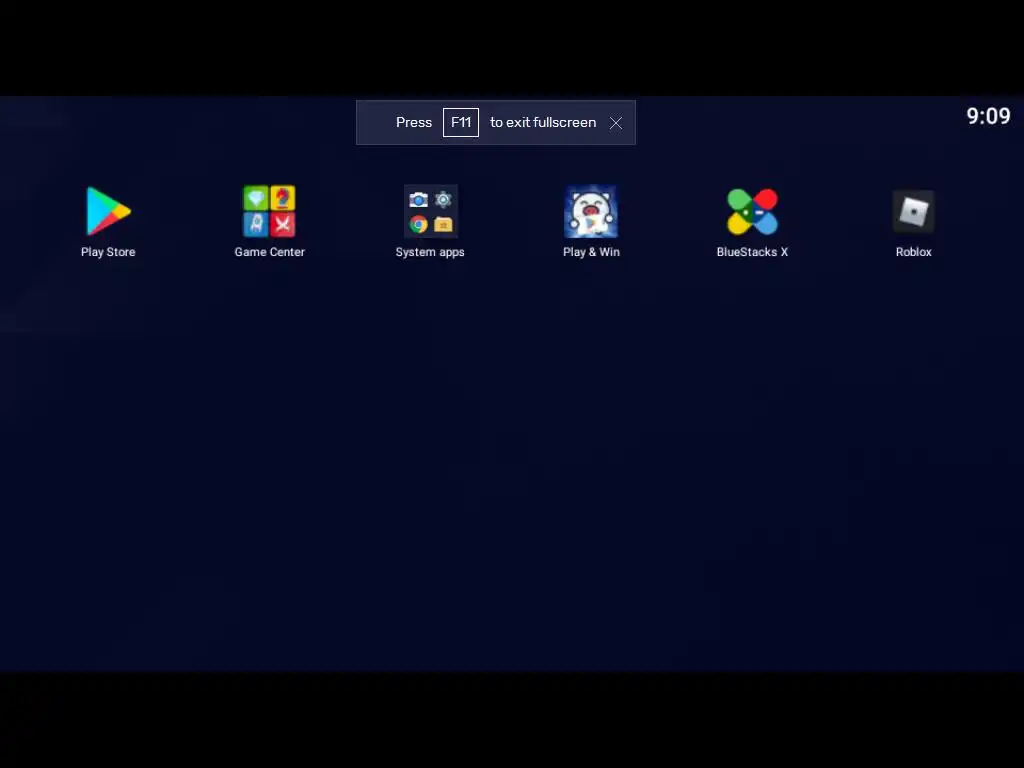Click the "System apps" label text
1024x768 pixels.
click(x=430, y=252)
